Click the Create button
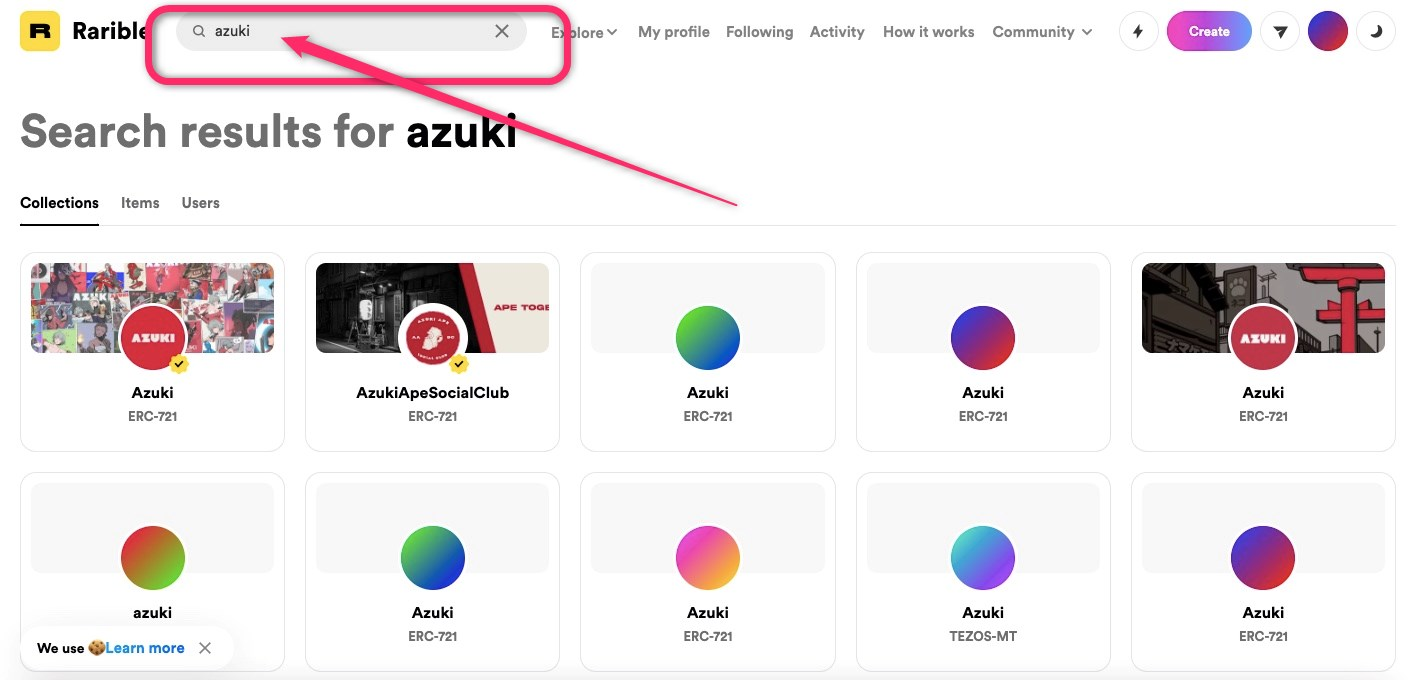Image resolution: width=1416 pixels, height=680 pixels. [1209, 32]
